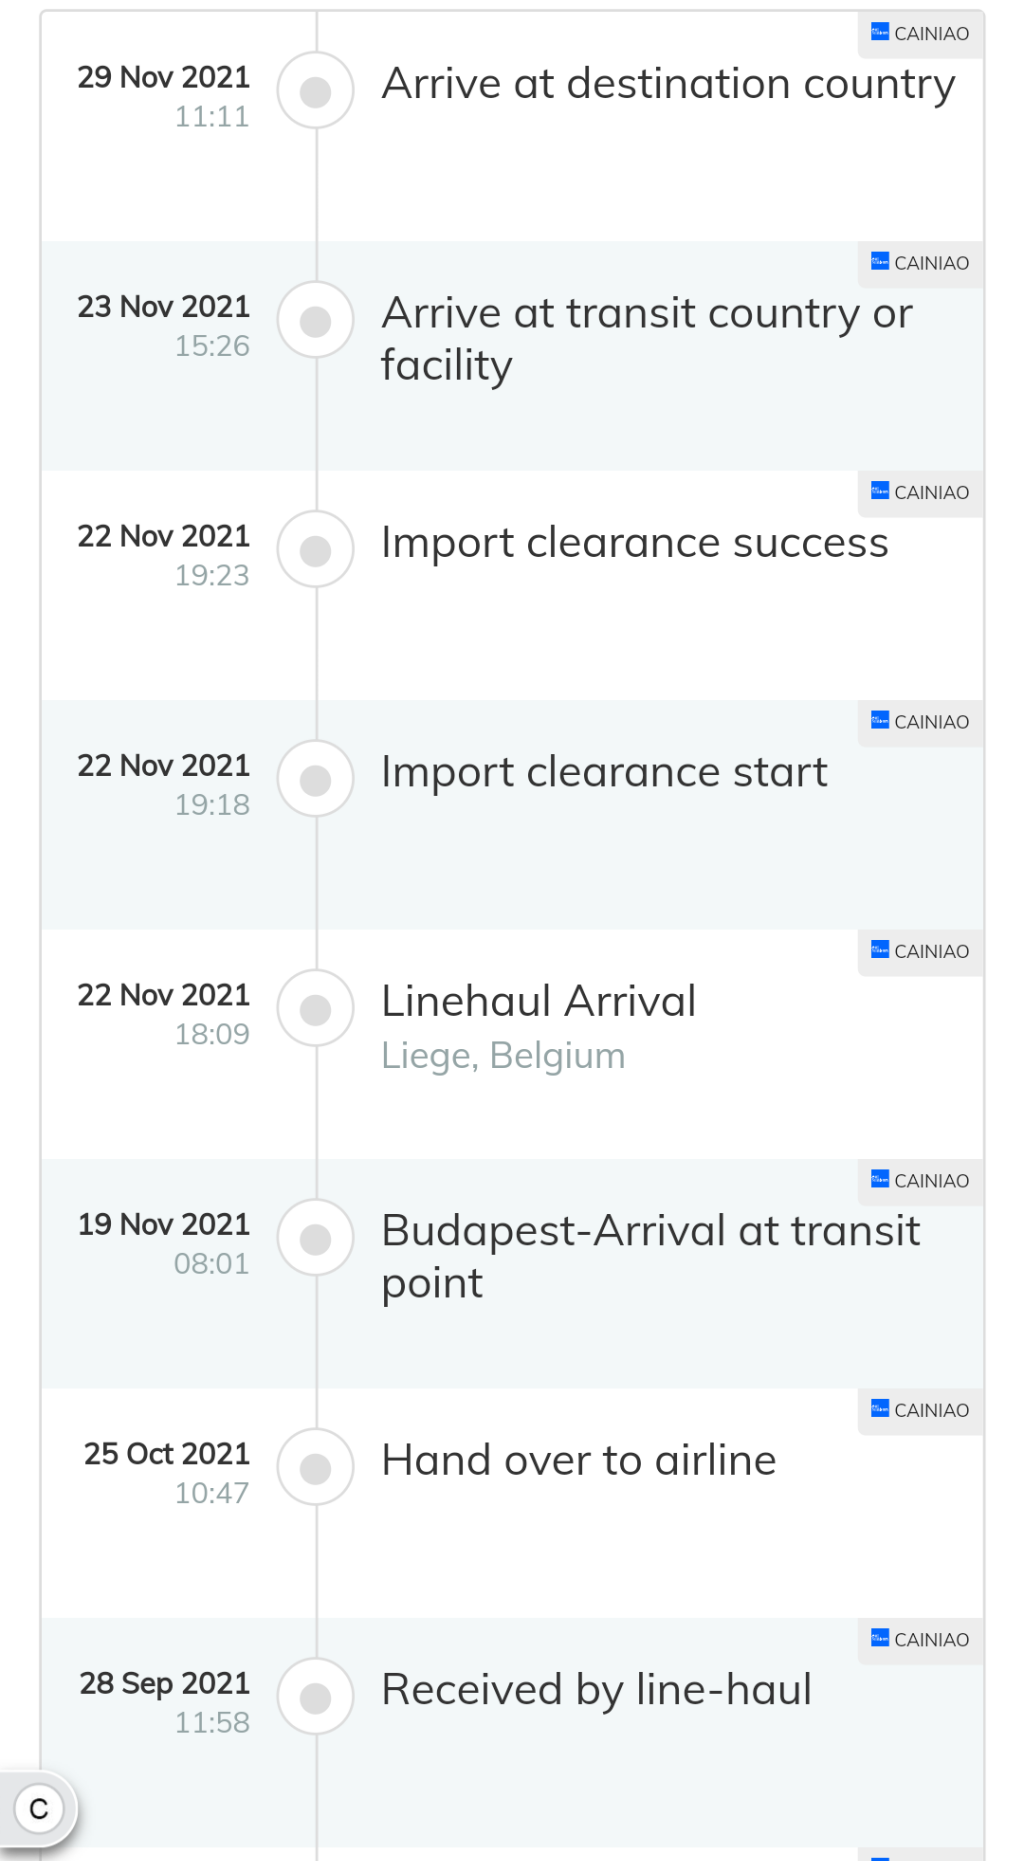This screenshot has width=1024, height=1861.
Task: Click the CAINIAO badge on Import clearance success
Action: tap(920, 493)
